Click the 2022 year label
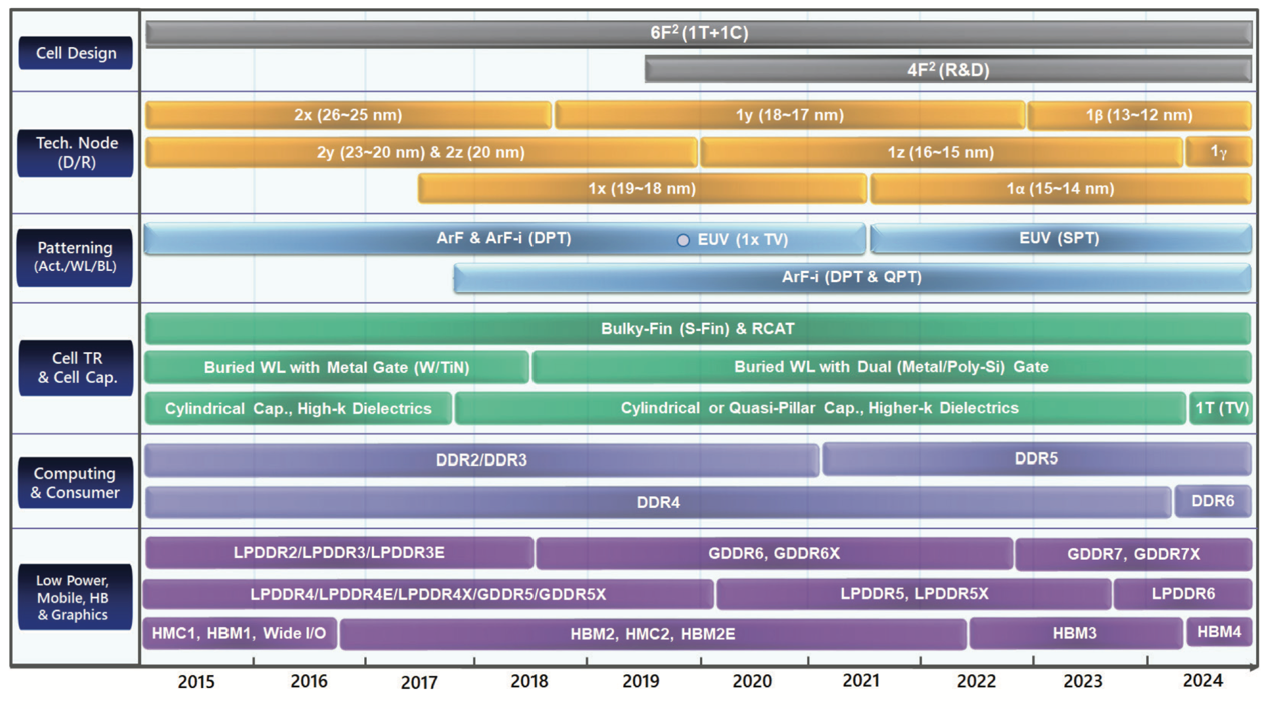 [x=976, y=683]
